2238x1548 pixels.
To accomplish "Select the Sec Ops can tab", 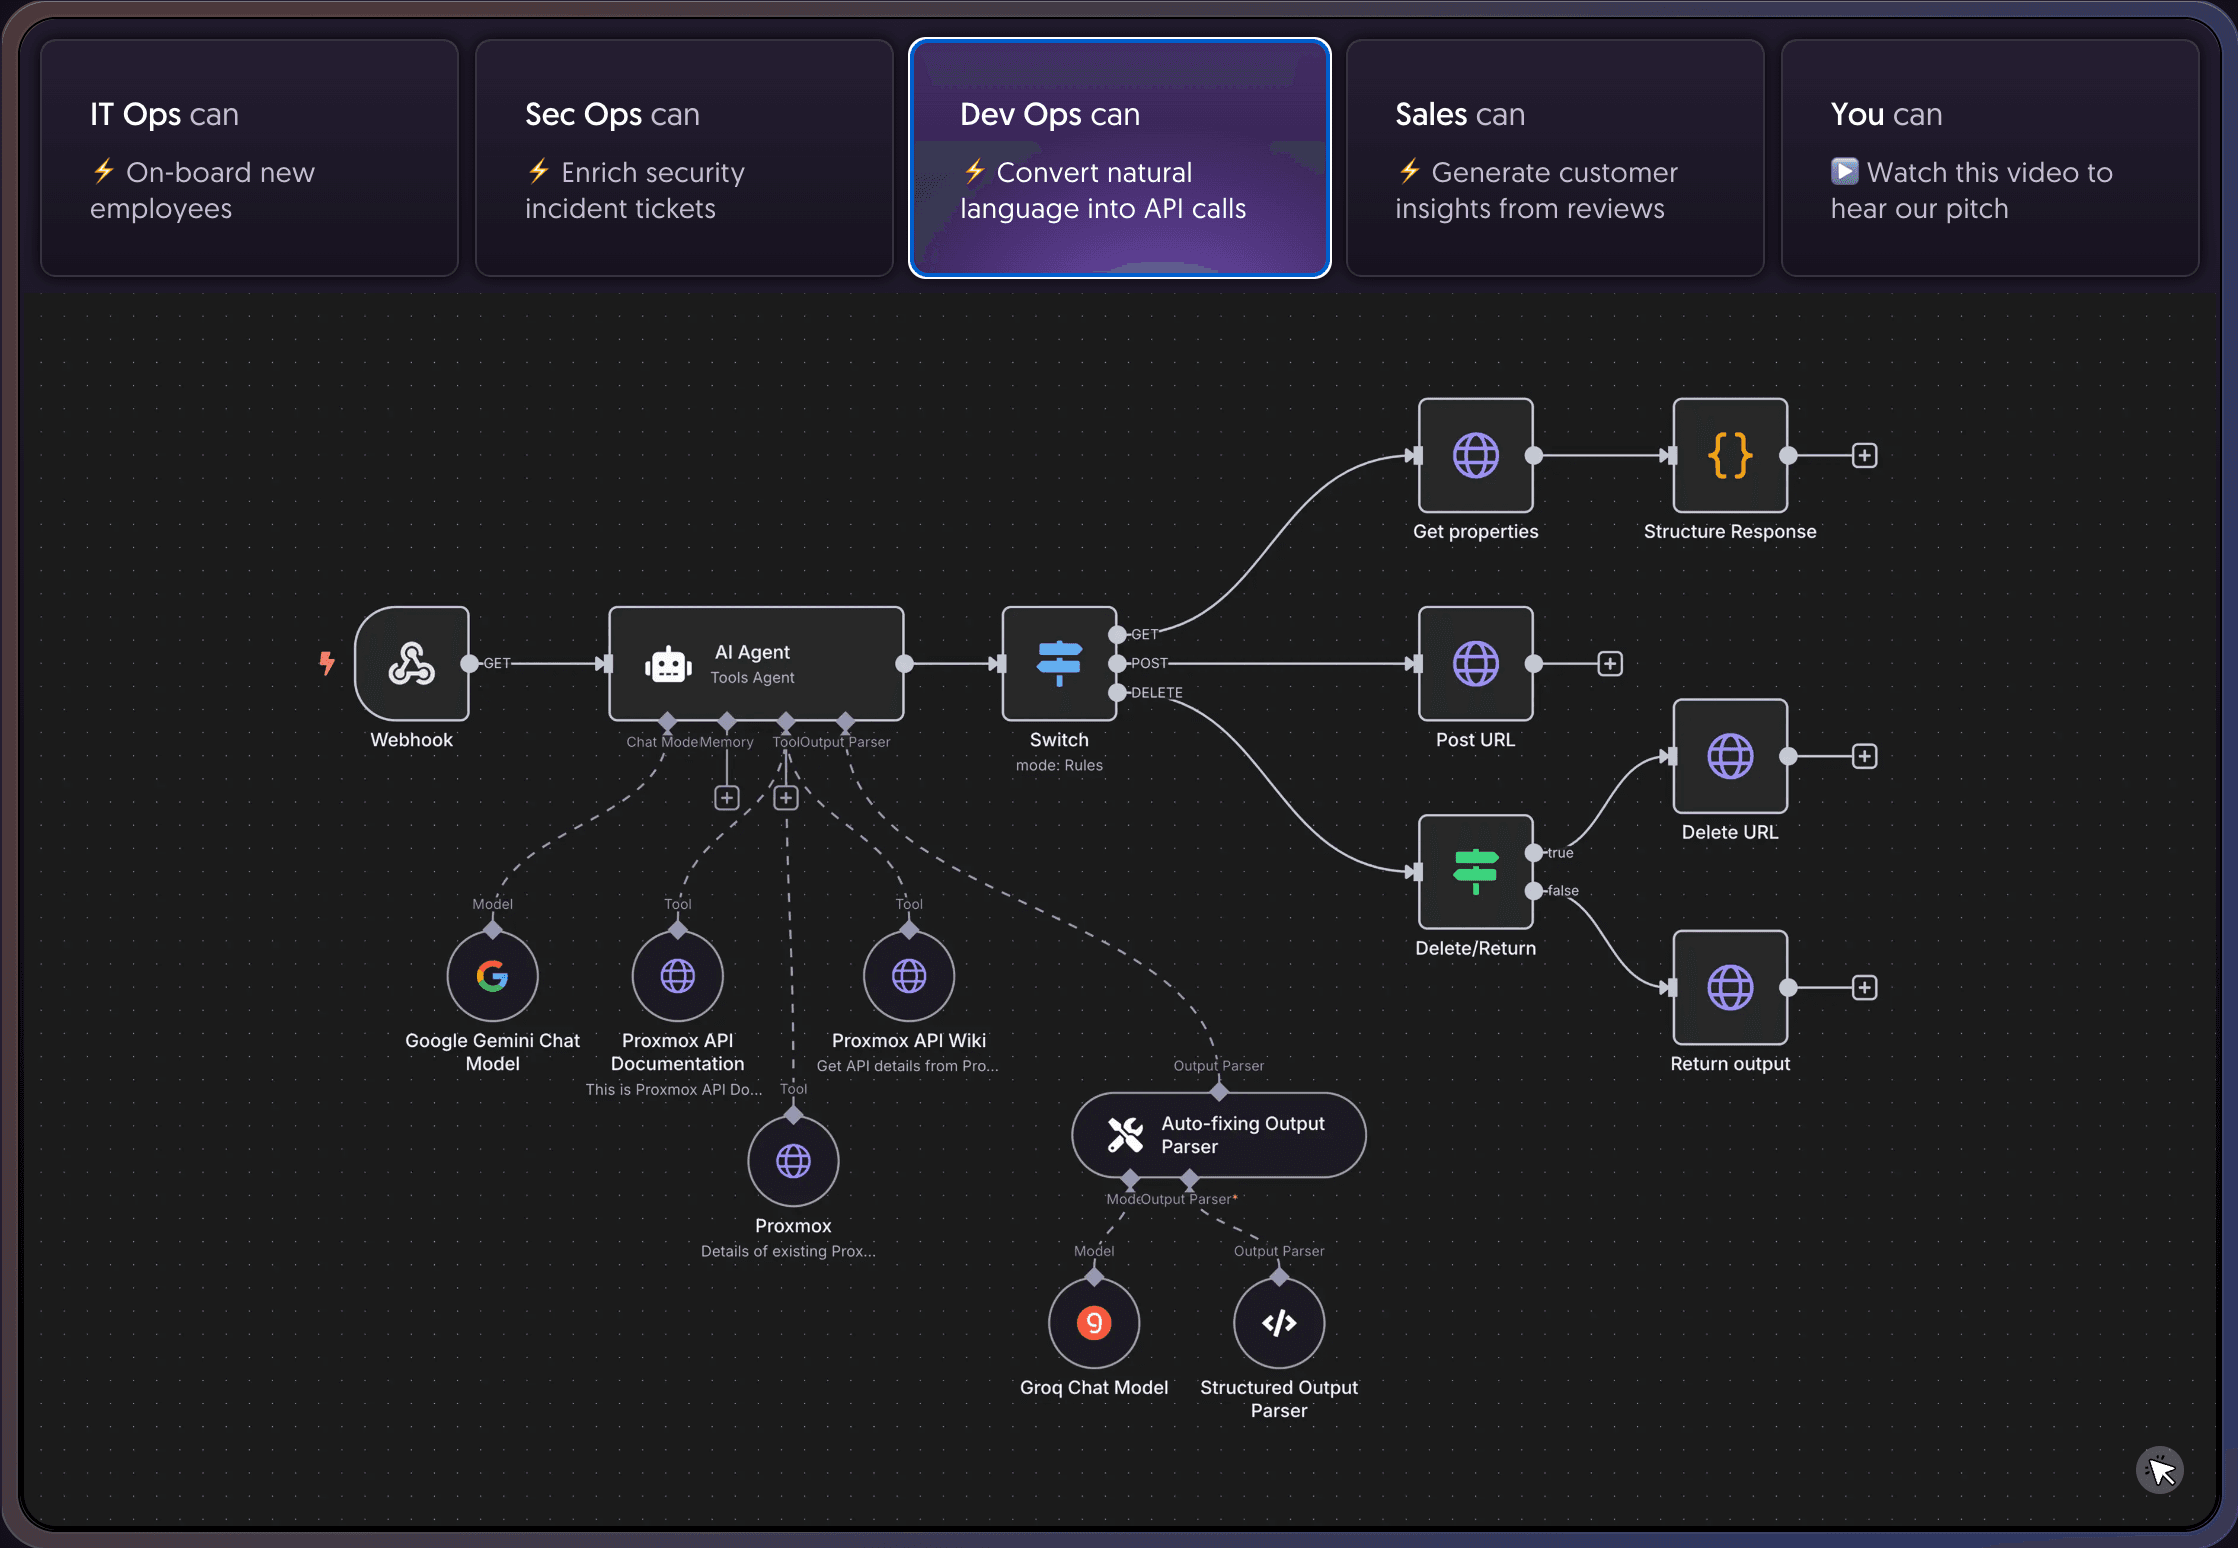I will pyautogui.click(x=684, y=158).
